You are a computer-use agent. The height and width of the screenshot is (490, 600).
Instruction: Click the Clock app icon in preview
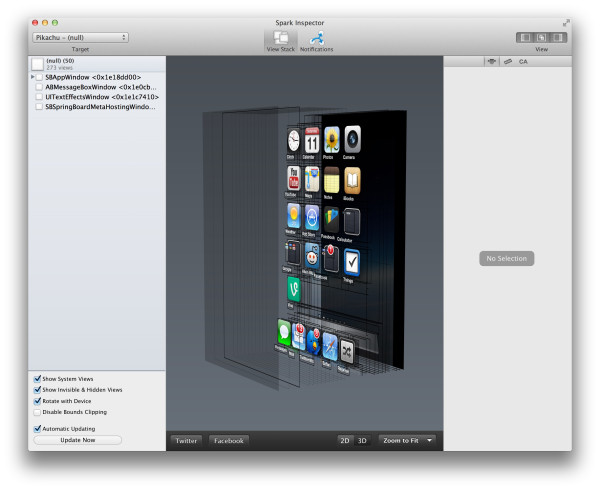coord(293,141)
